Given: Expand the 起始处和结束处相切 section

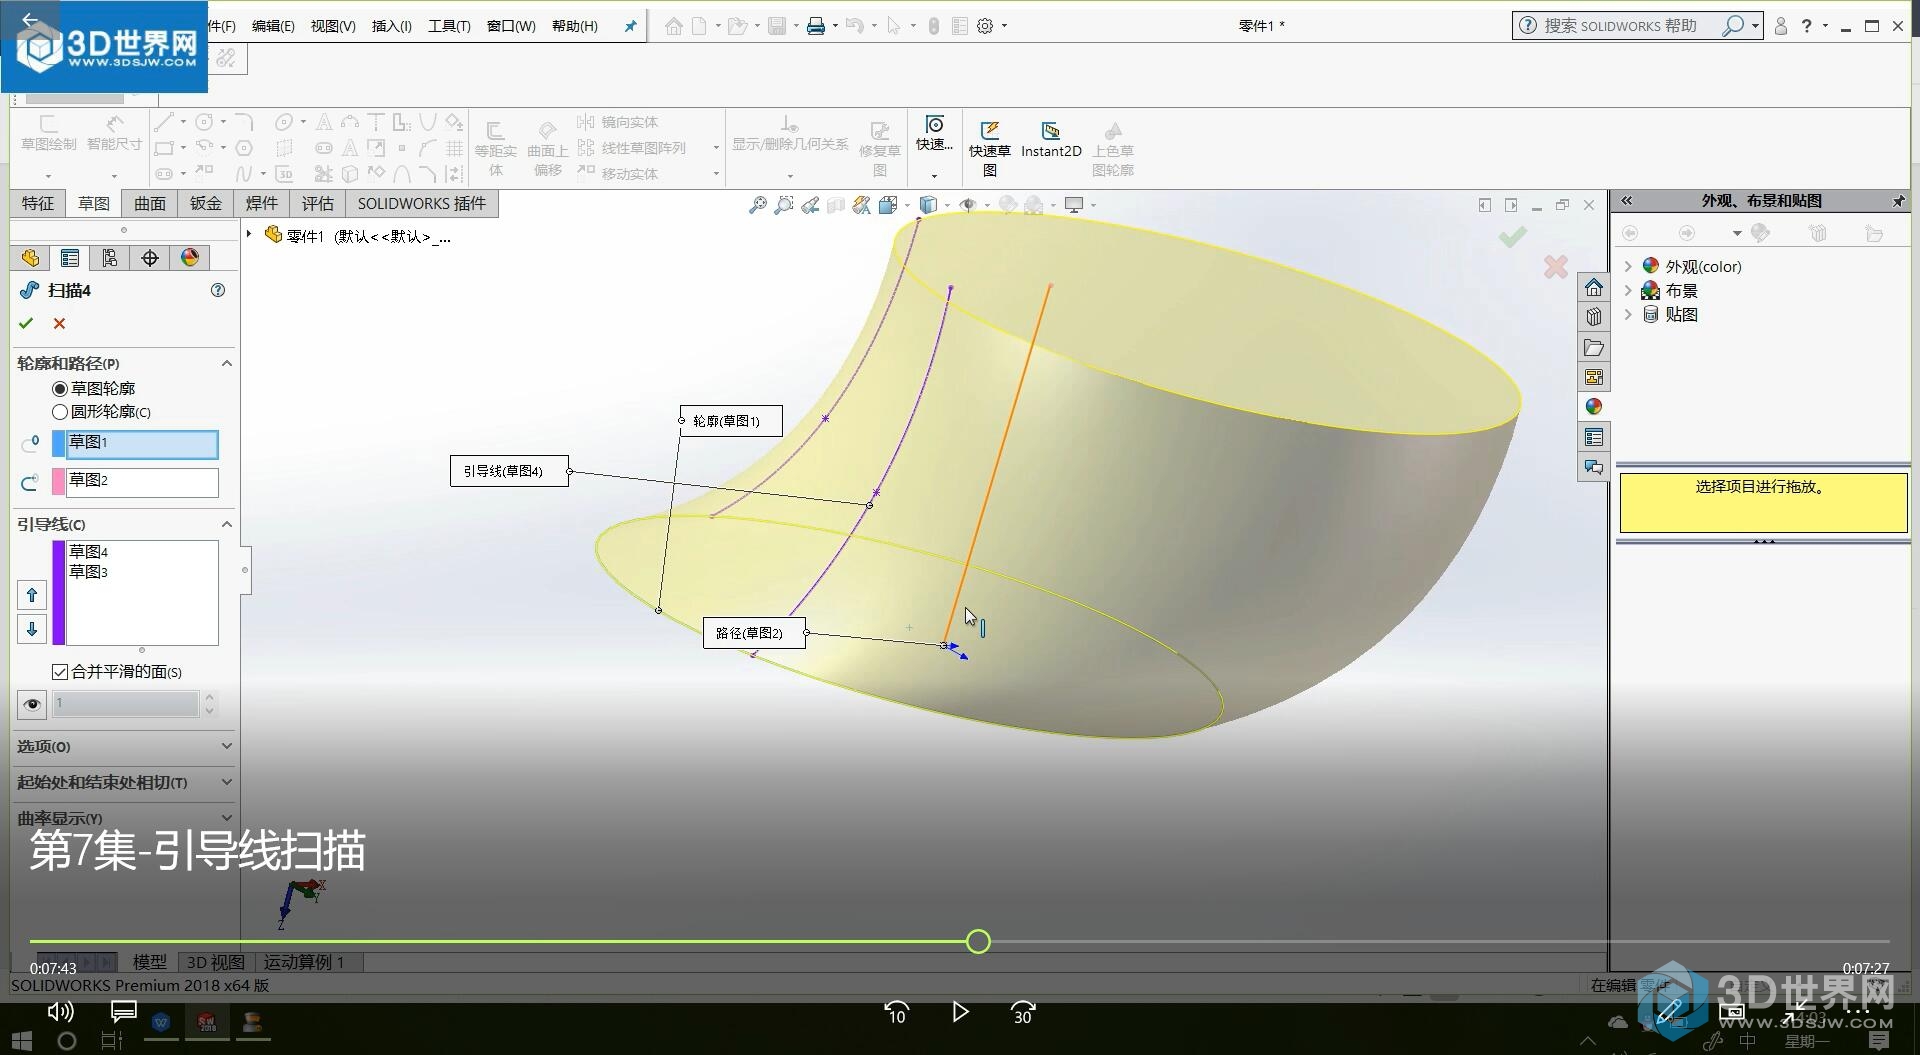Looking at the screenshot, I should (227, 782).
